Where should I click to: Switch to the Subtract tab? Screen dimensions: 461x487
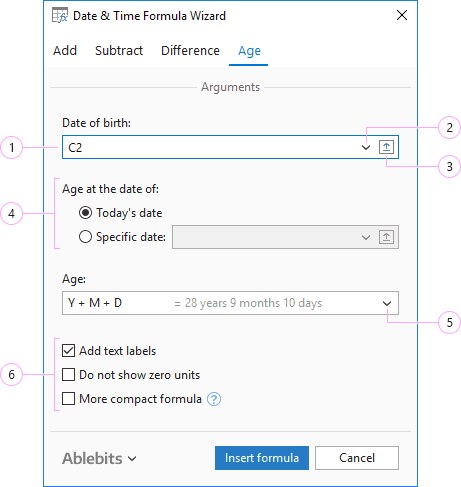pyautogui.click(x=119, y=51)
